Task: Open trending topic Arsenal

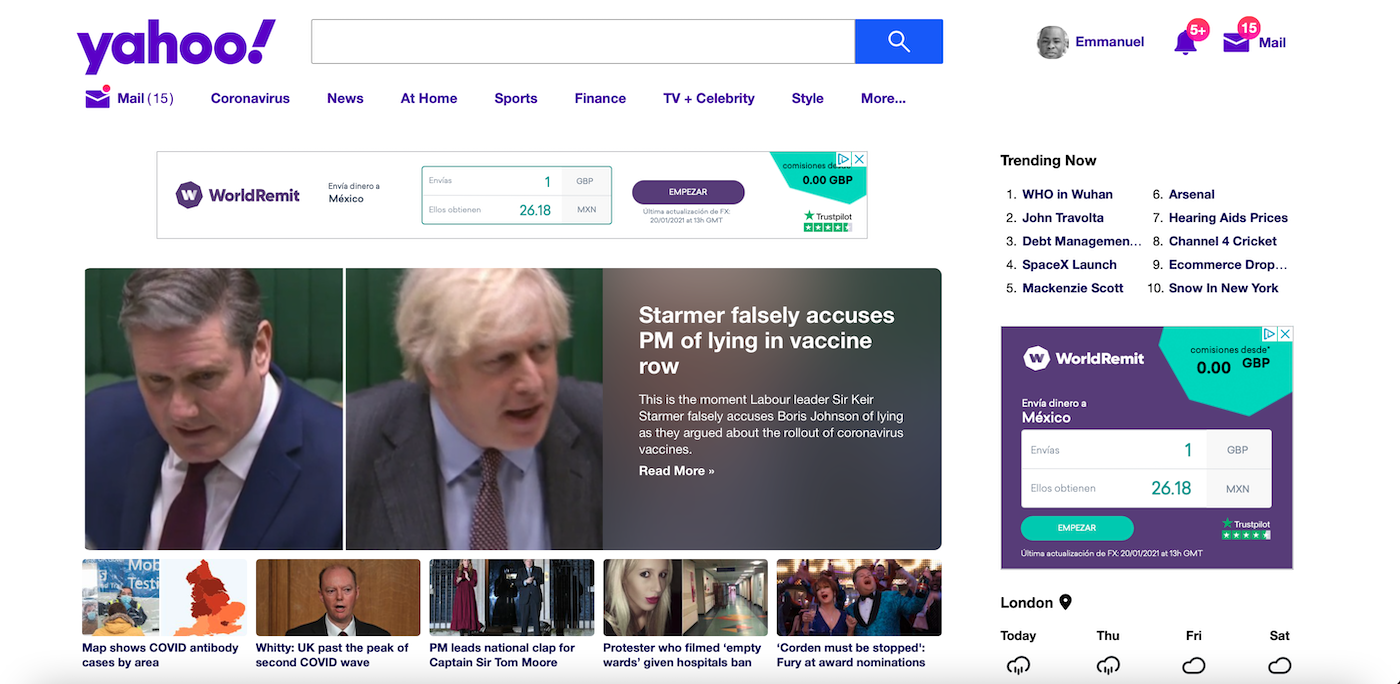Action: pyautogui.click(x=1192, y=194)
